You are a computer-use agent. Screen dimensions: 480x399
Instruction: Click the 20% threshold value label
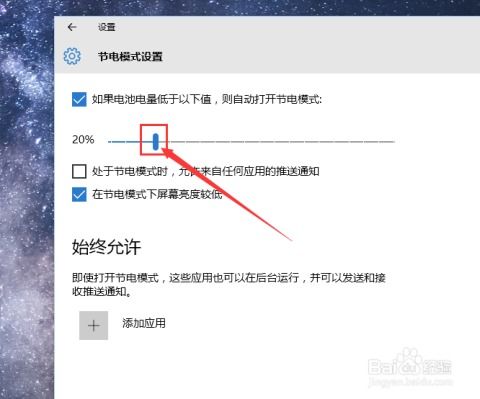[83, 139]
